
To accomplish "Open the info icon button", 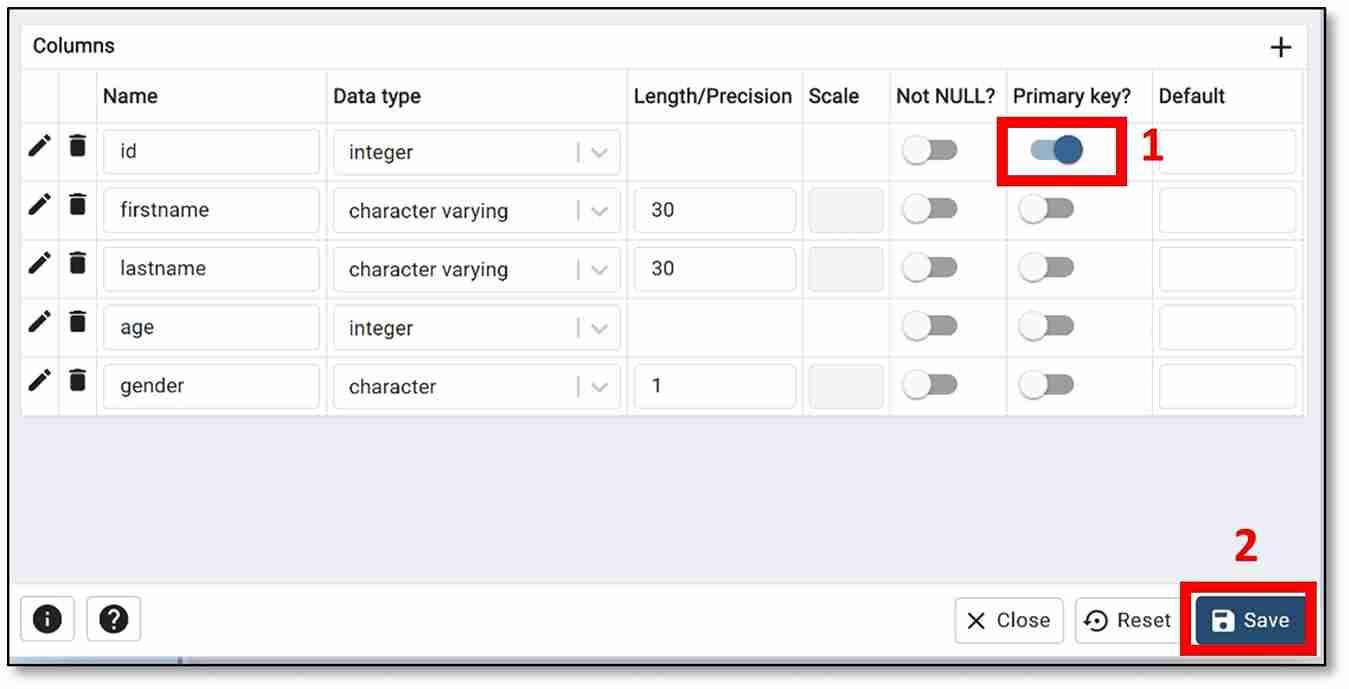I will [47, 620].
